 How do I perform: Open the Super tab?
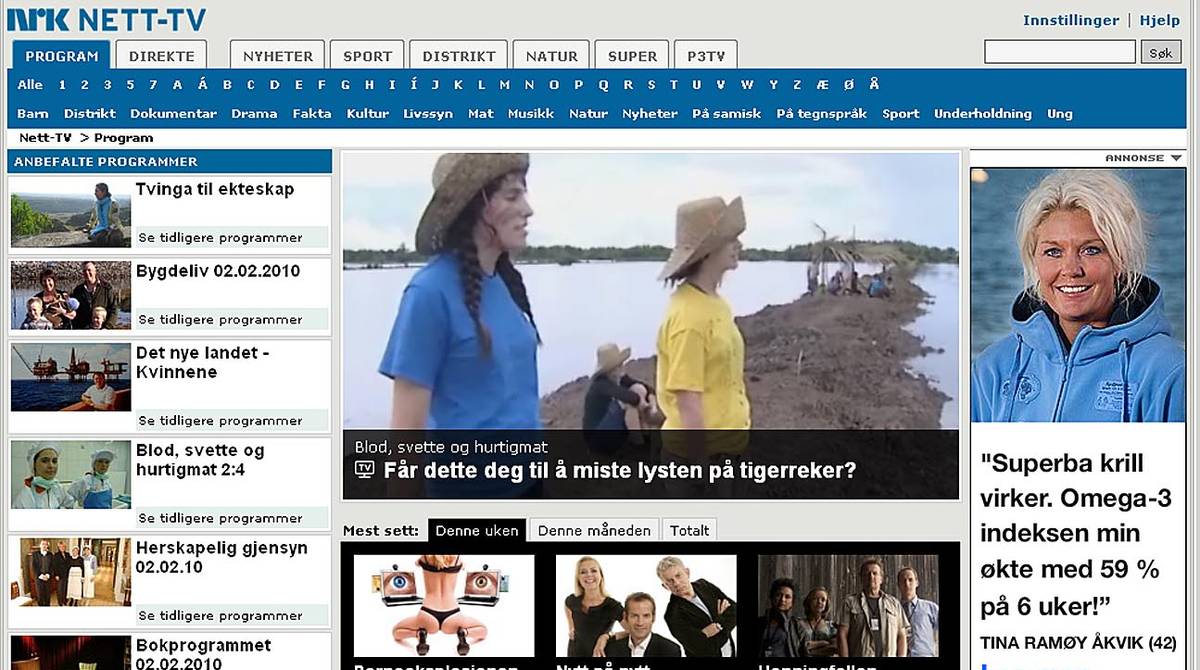tap(632, 56)
